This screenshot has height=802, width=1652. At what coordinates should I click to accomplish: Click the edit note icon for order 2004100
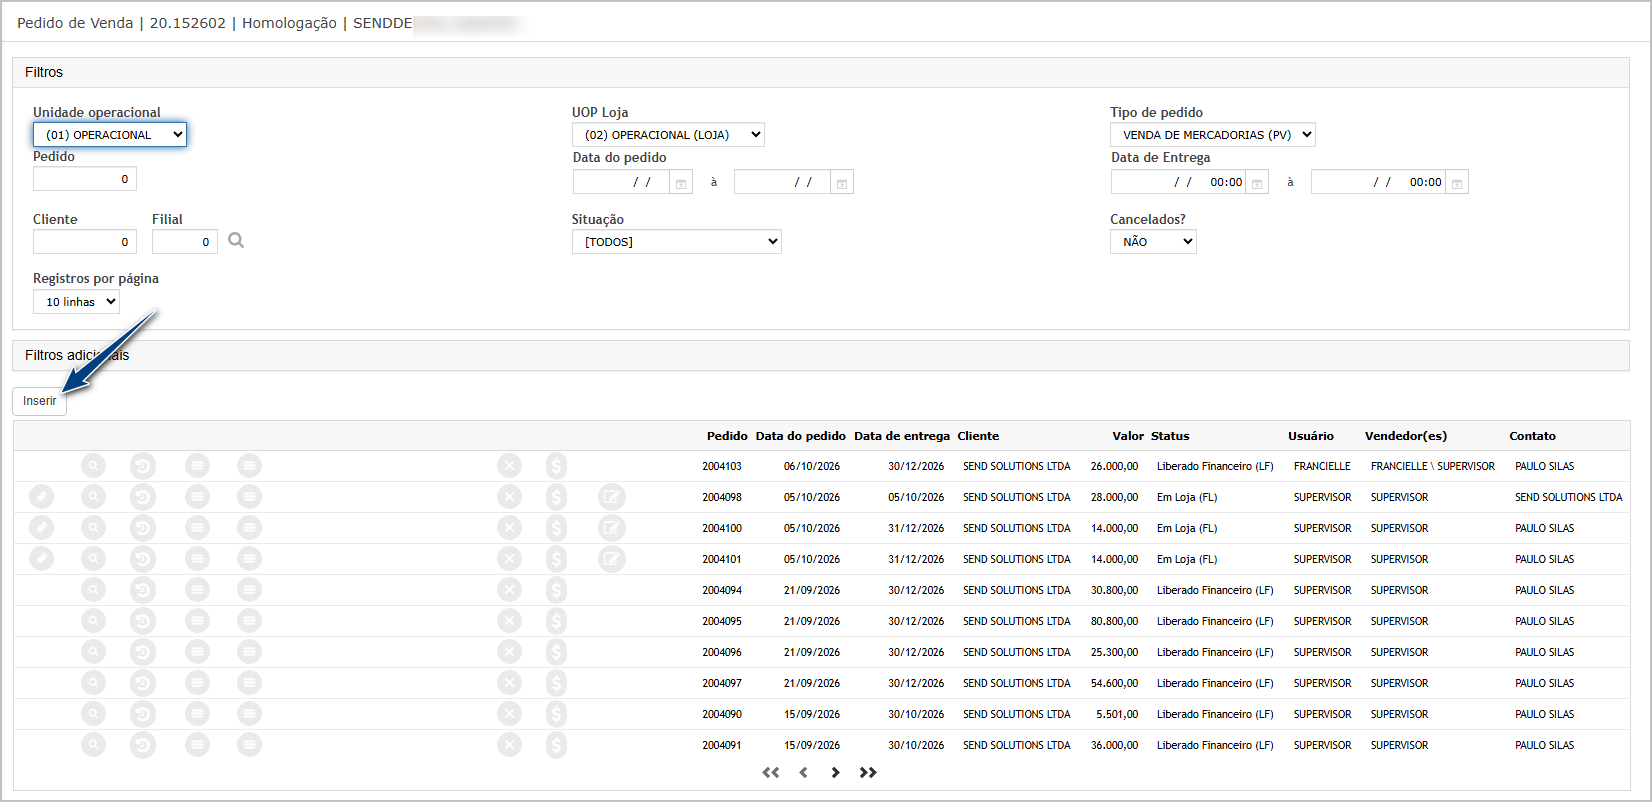612,528
